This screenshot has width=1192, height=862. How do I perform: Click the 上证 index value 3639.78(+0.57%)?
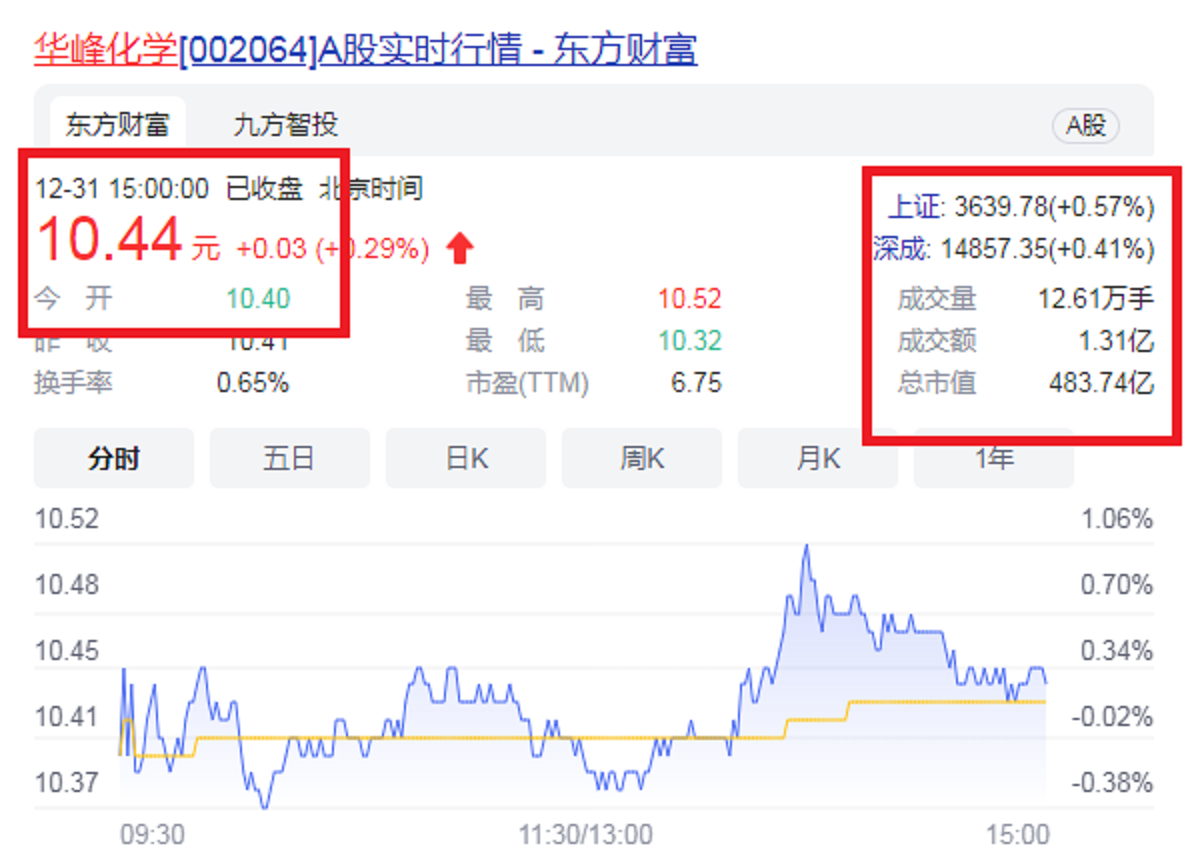1054,207
